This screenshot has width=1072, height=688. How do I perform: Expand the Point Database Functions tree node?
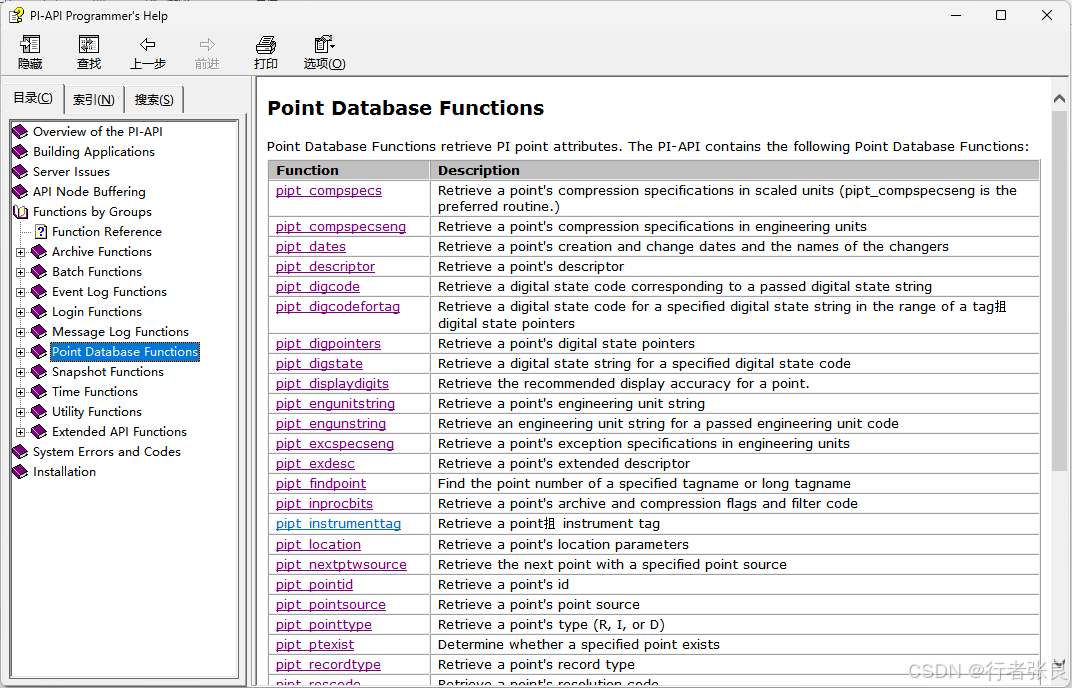tap(21, 352)
